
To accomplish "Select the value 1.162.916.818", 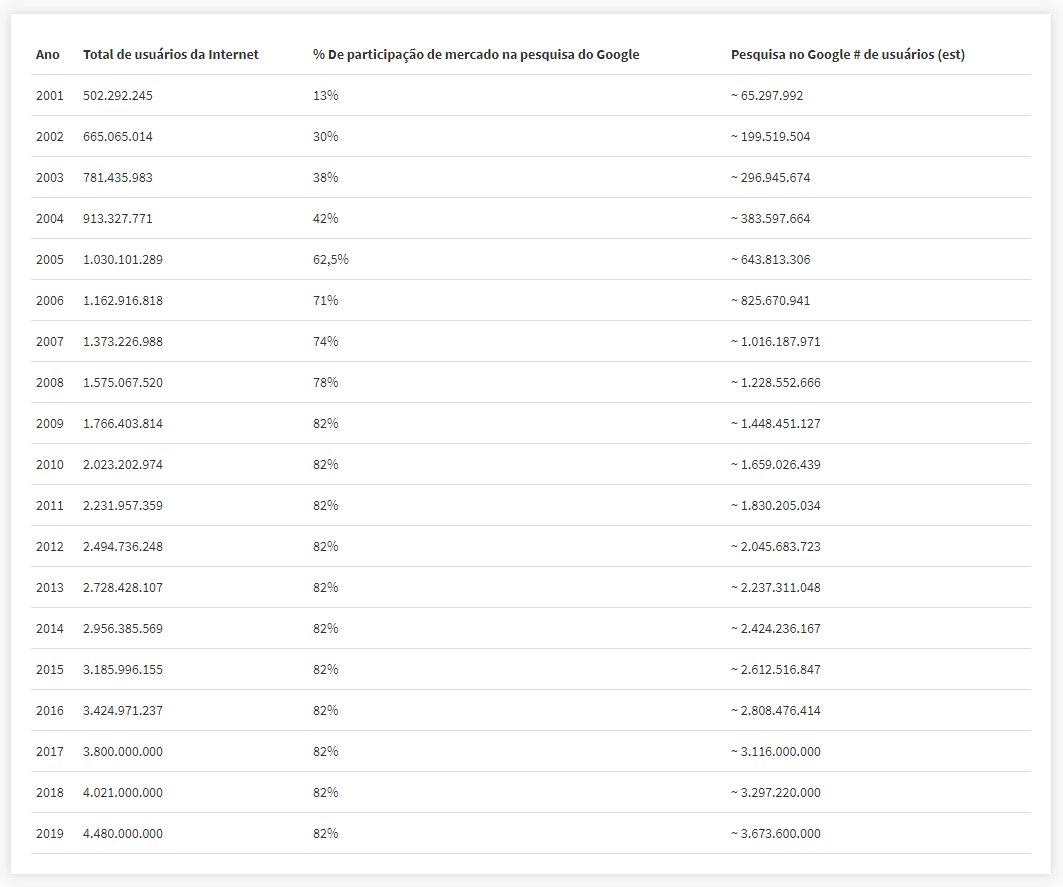I will tap(123, 301).
